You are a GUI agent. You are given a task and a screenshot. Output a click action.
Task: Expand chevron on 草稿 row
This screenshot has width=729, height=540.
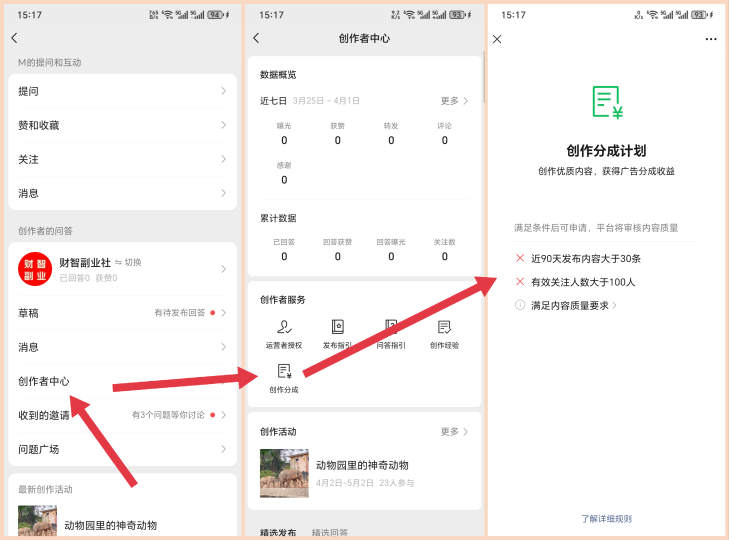[224, 313]
